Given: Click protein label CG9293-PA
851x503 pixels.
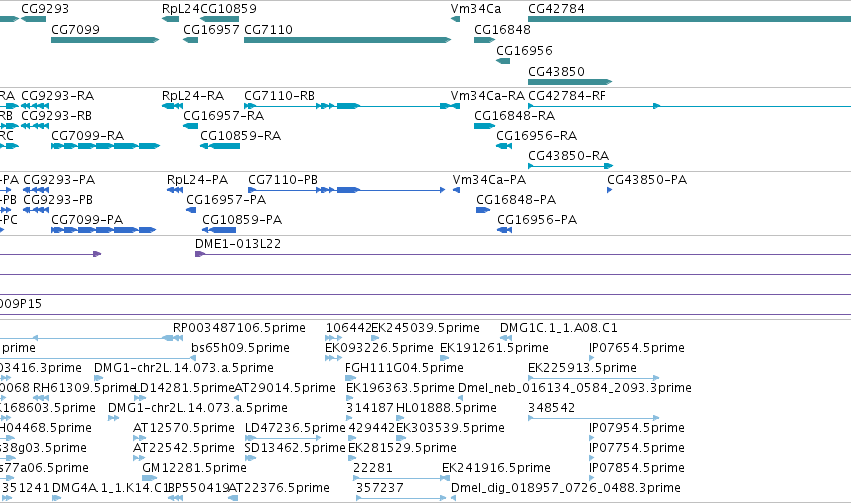Looking at the screenshot, I should tap(59, 180).
